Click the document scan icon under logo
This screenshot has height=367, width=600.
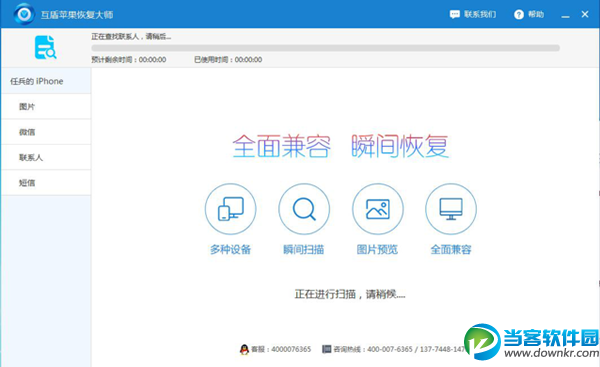click(x=45, y=47)
